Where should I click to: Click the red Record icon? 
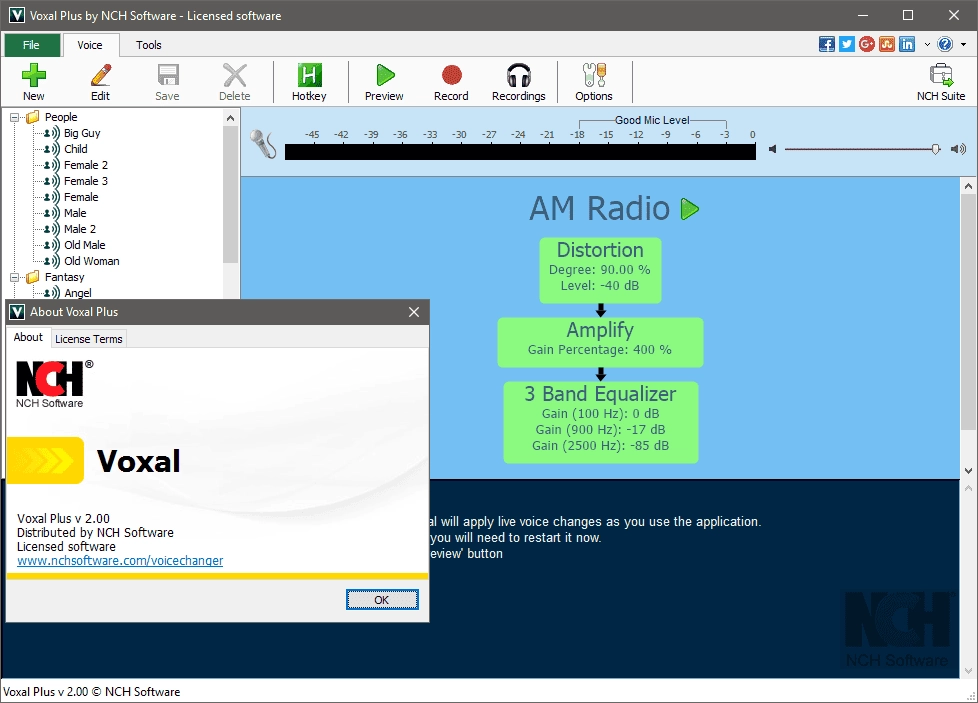pos(452,75)
